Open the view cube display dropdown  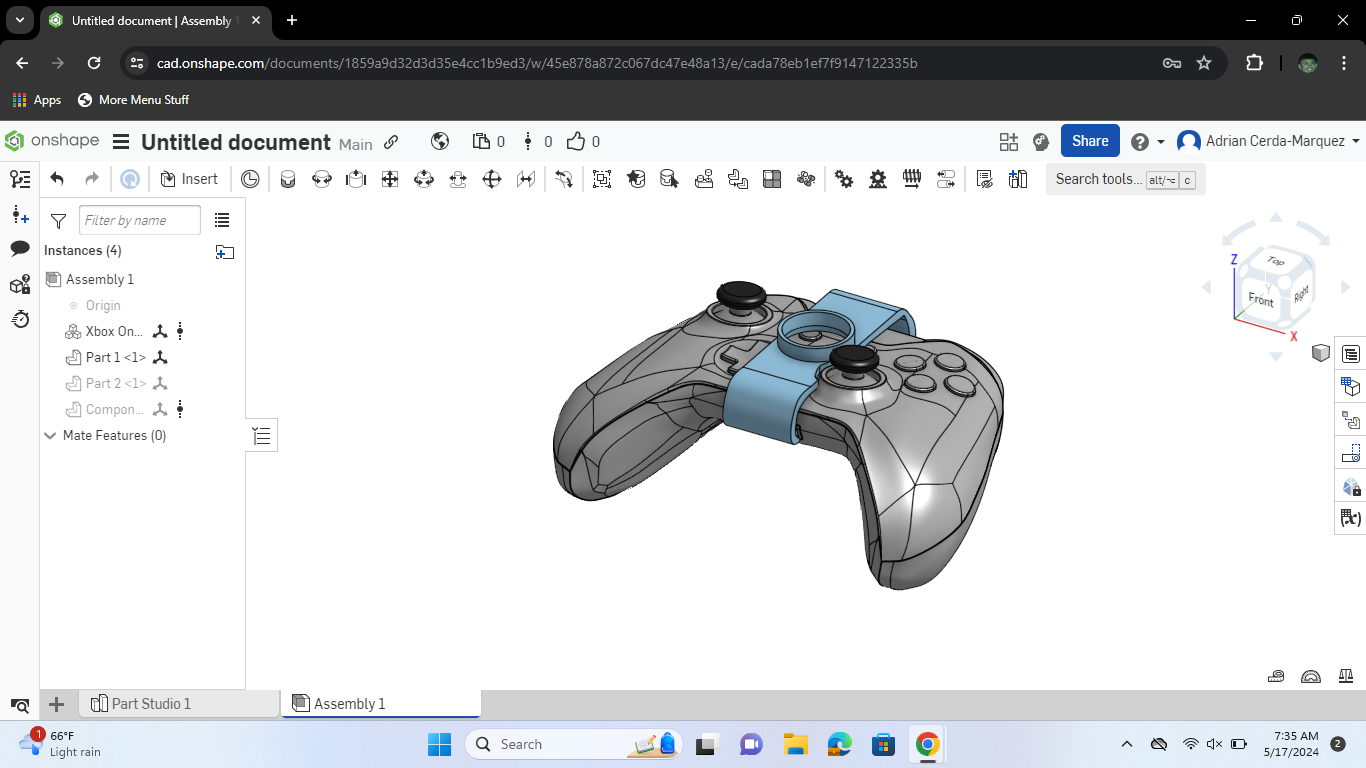point(1321,352)
